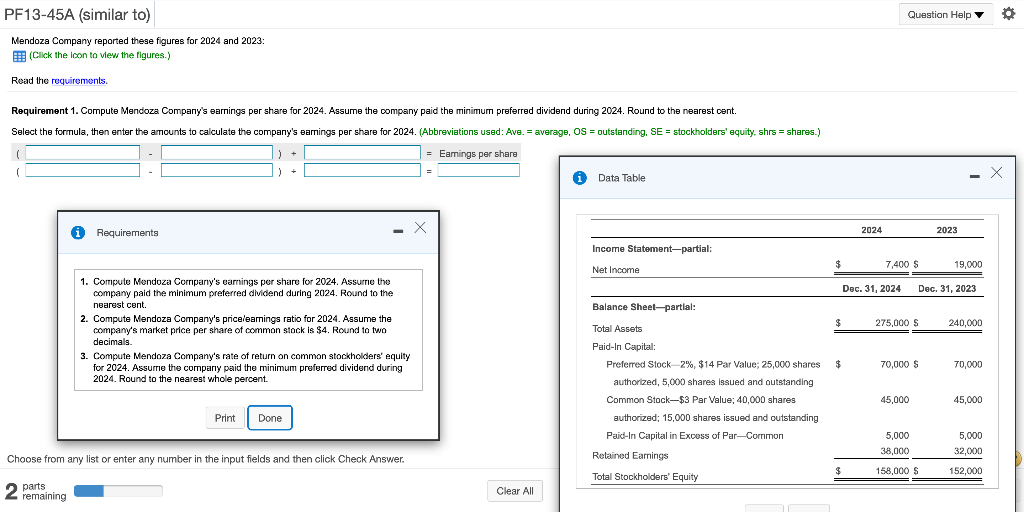Image resolution: width=1024 pixels, height=513 pixels.
Task: Minimize the Requirements popup
Action: click(398, 231)
